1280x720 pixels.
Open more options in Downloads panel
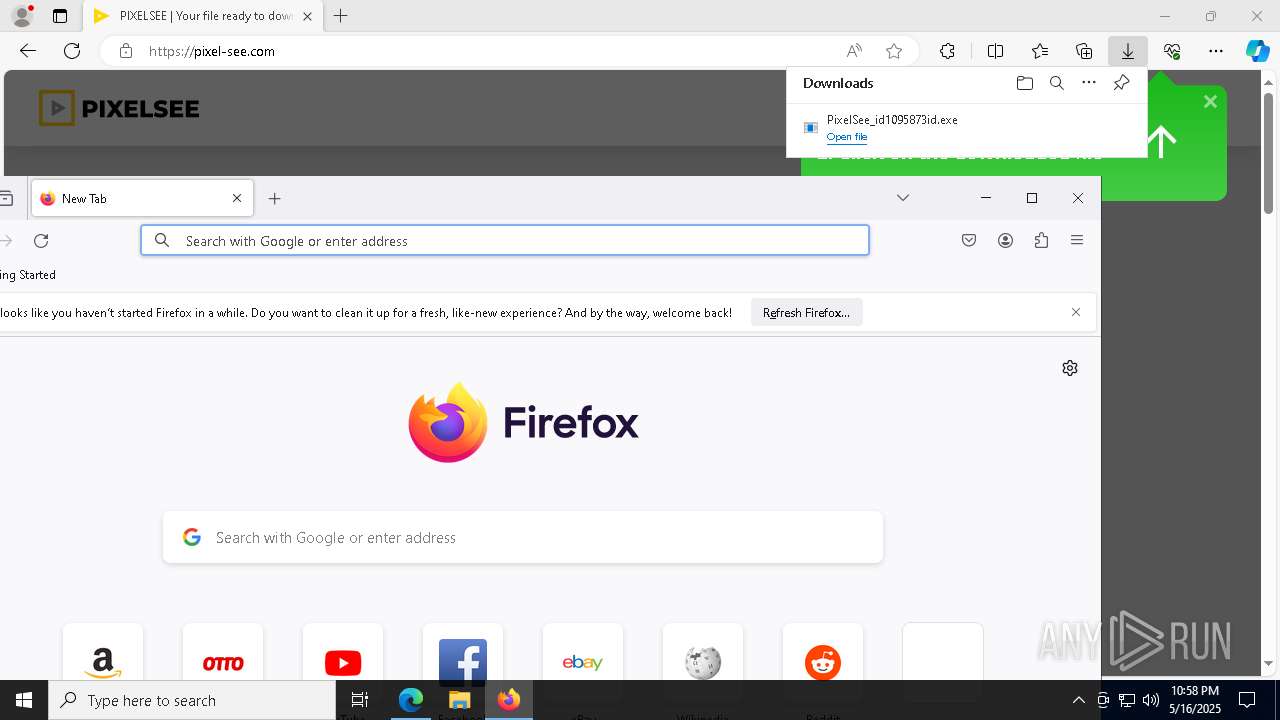[1089, 83]
